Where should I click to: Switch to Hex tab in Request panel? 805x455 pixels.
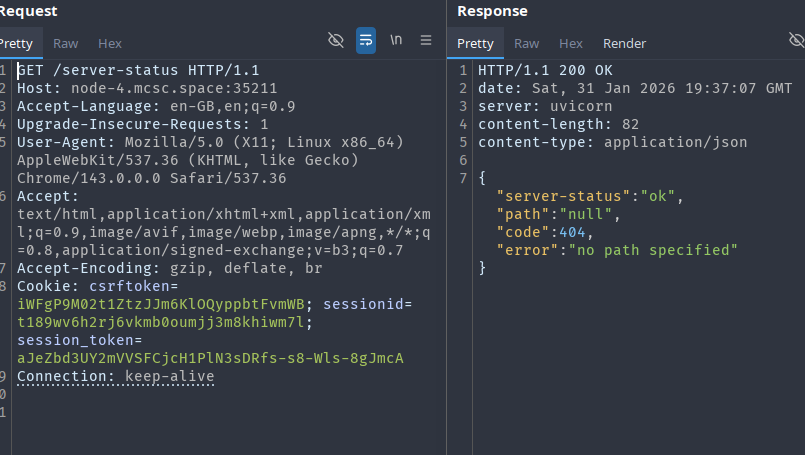tap(110, 44)
